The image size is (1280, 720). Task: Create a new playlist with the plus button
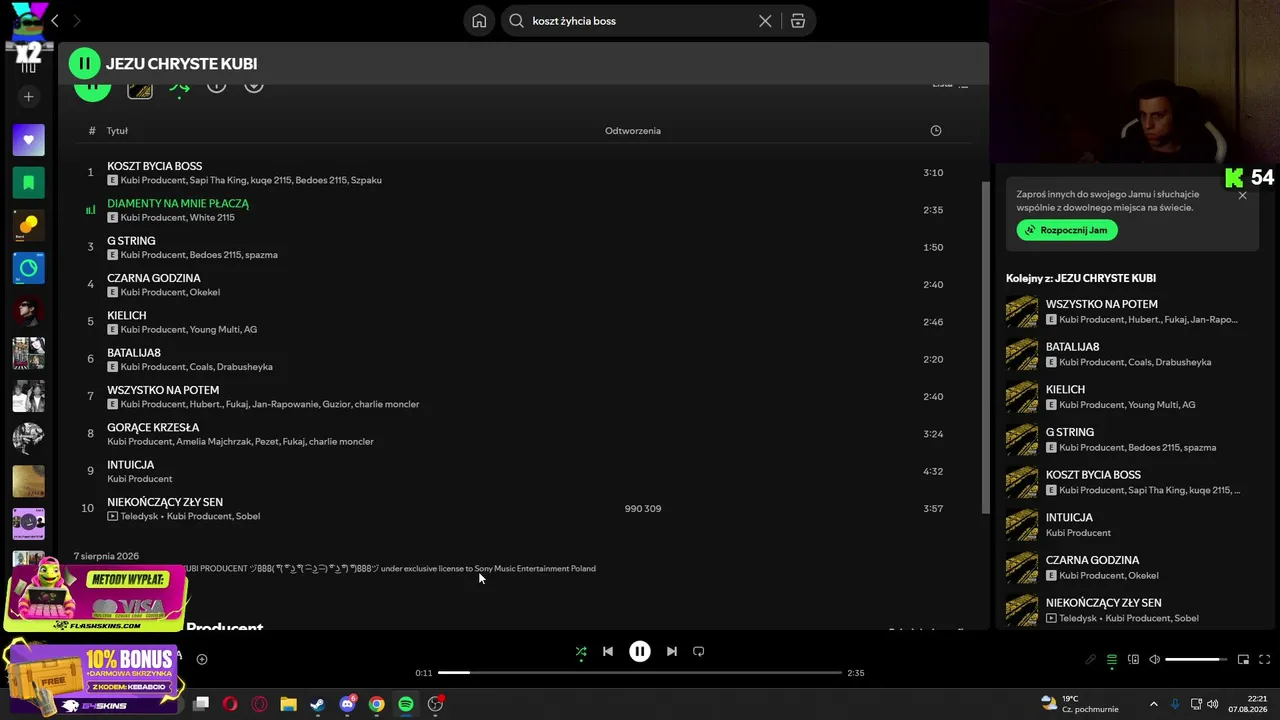(28, 97)
